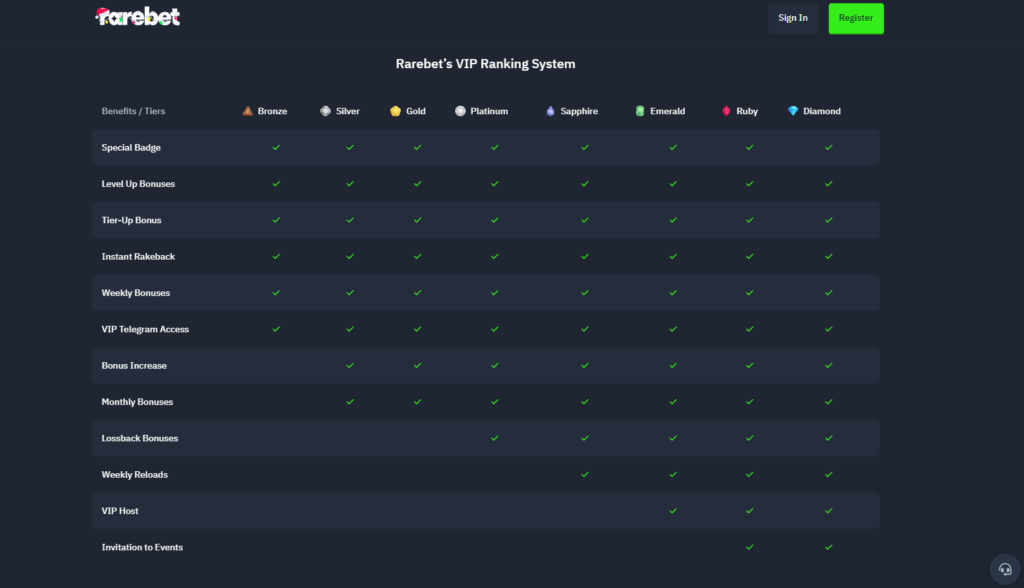Viewport: 1024px width, 588px height.
Task: Click the Emerald tier icon
Action: click(640, 111)
